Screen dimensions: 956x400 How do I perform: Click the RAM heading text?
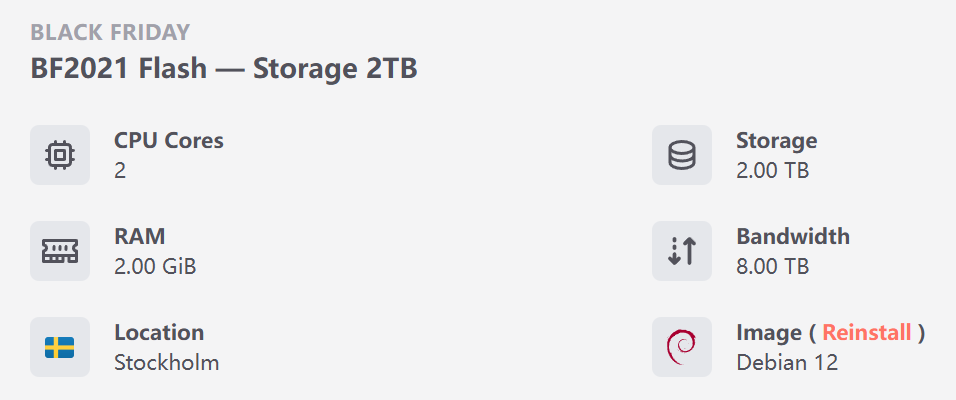coord(140,236)
